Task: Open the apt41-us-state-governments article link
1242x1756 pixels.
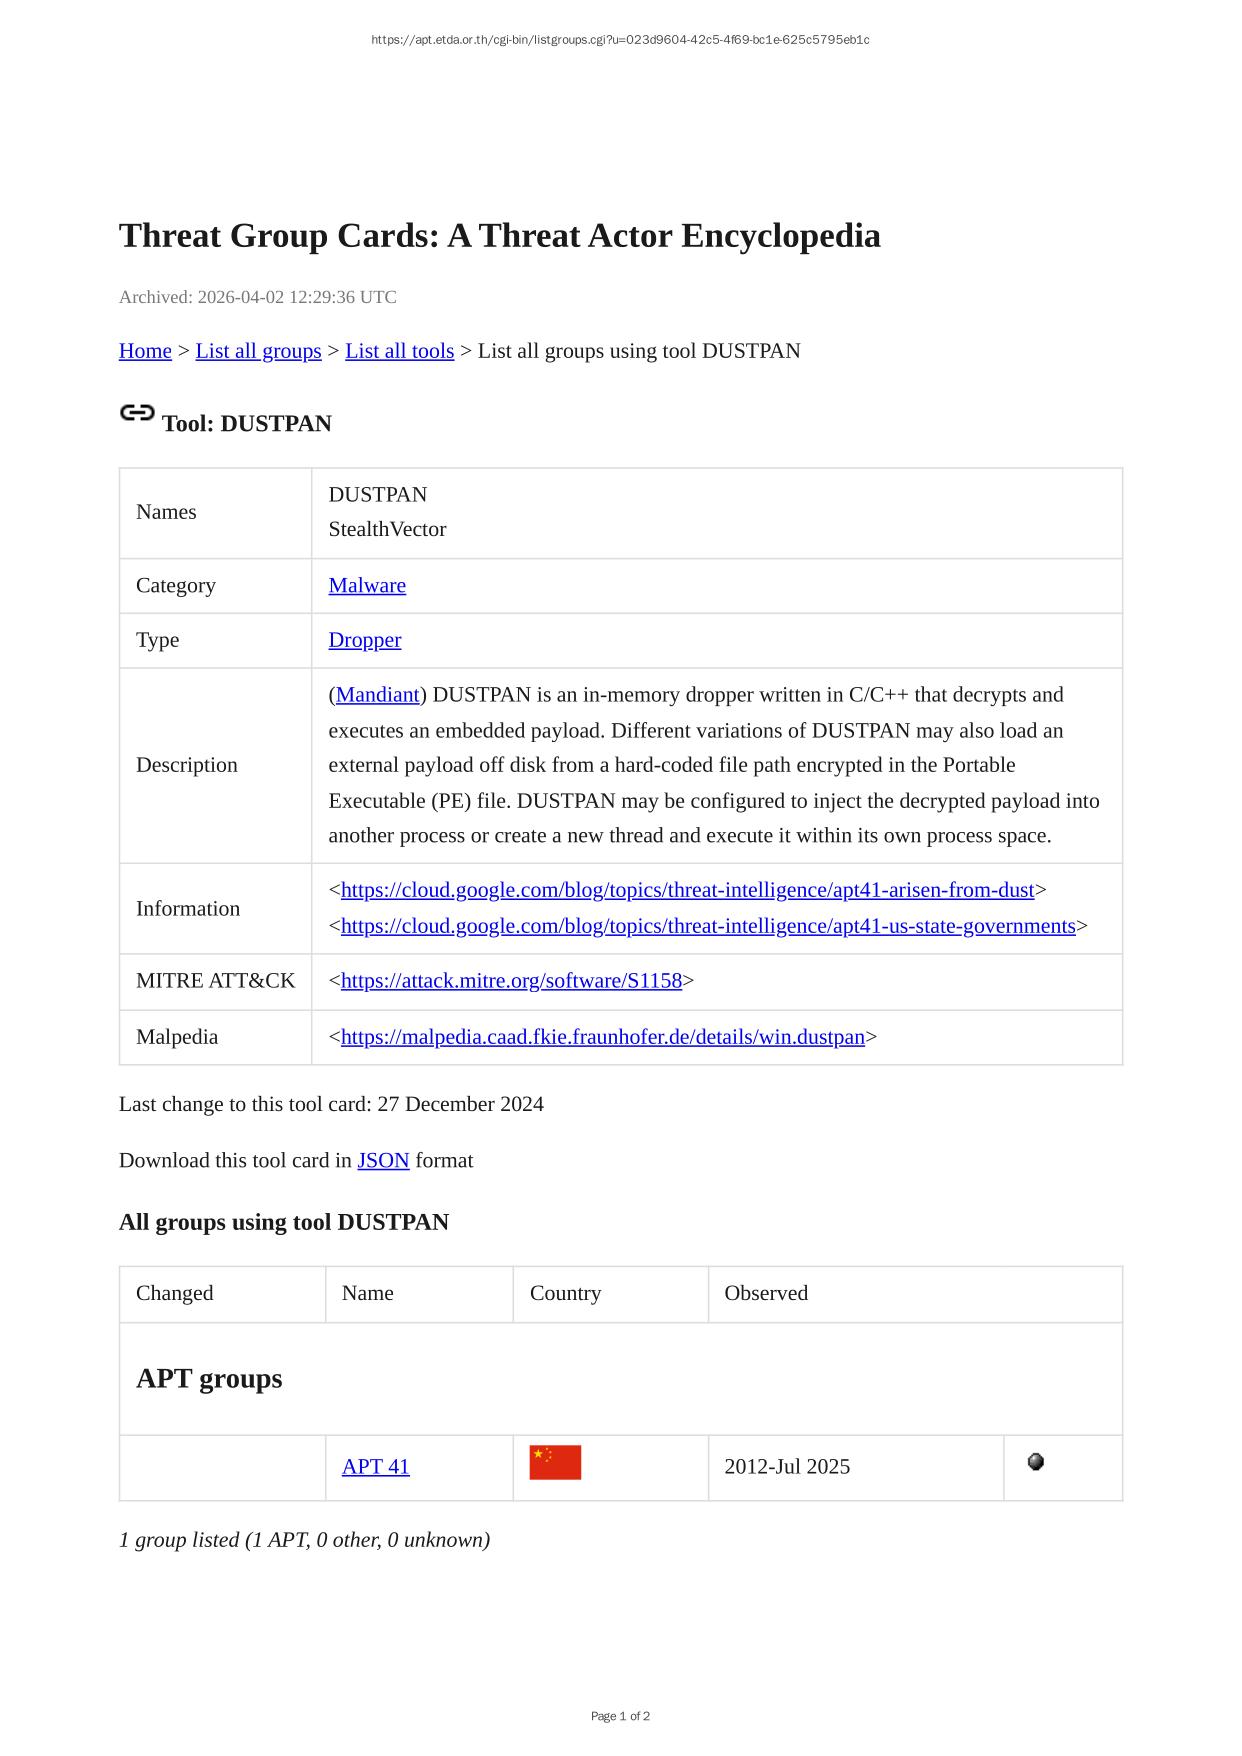Action: click(708, 926)
